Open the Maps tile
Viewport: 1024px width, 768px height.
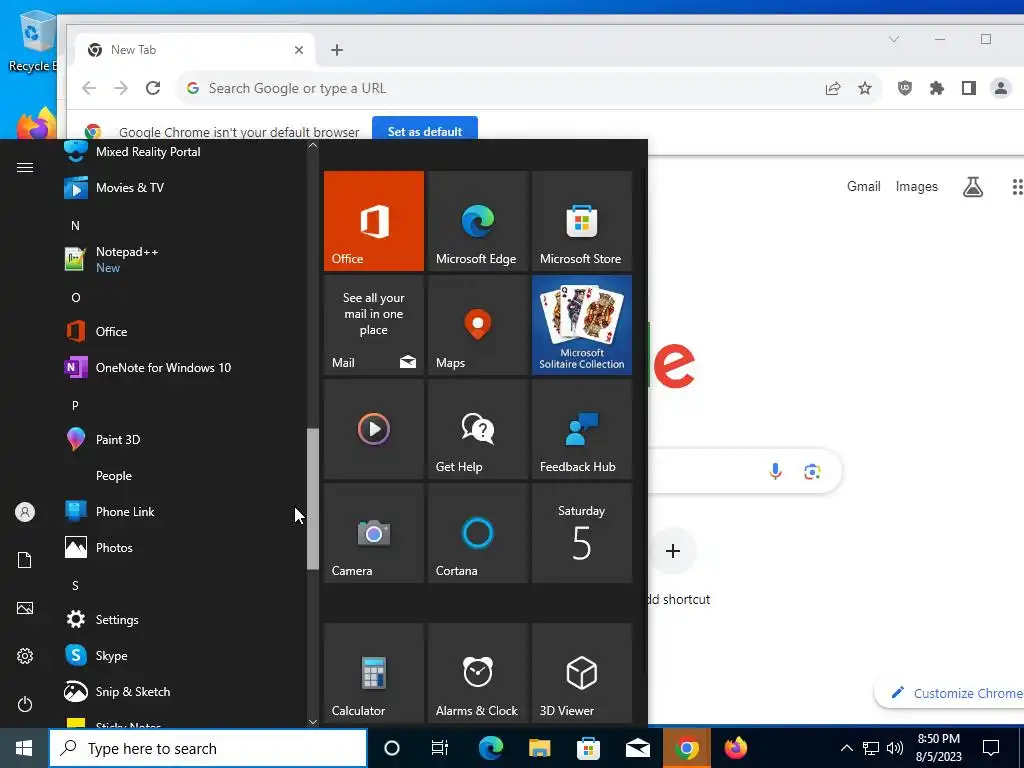[x=477, y=325]
